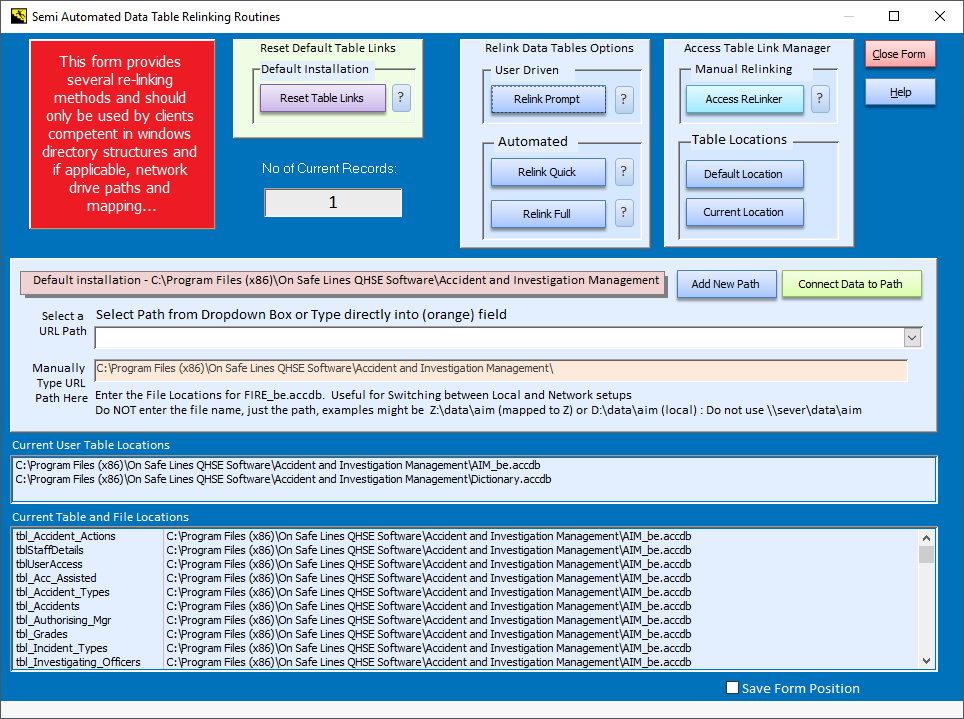Click the help question mark beside Reset Table Links
964x719 pixels.
(x=401, y=98)
